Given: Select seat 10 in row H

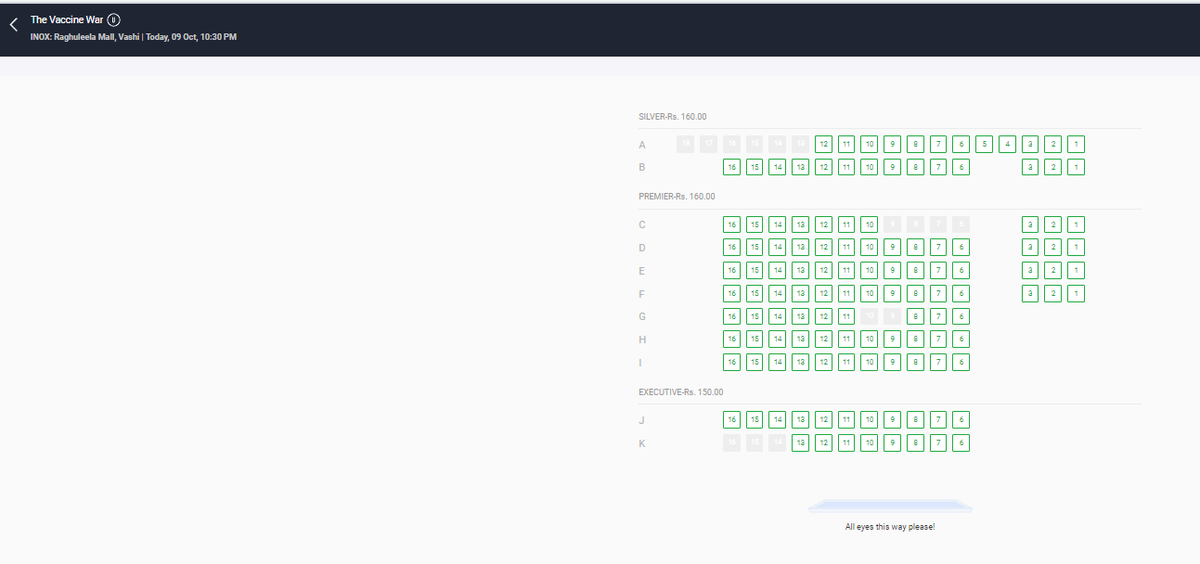Looking at the screenshot, I should coord(870,339).
